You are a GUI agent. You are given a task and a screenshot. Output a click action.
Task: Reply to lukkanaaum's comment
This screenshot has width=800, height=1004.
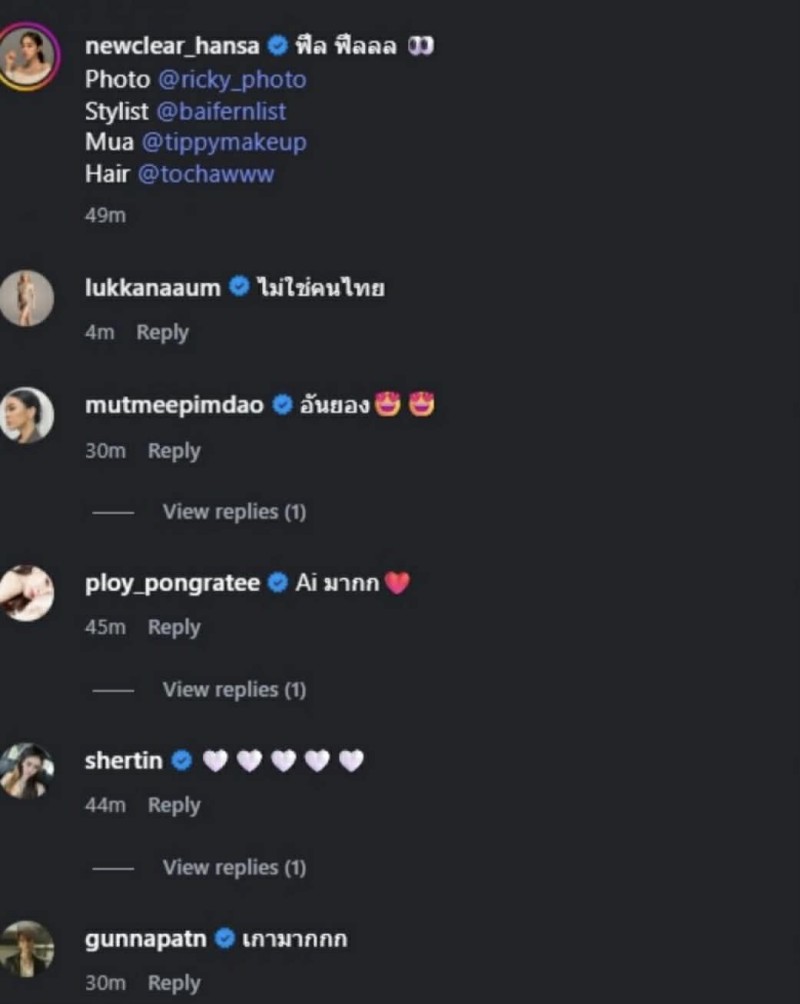[162, 332]
